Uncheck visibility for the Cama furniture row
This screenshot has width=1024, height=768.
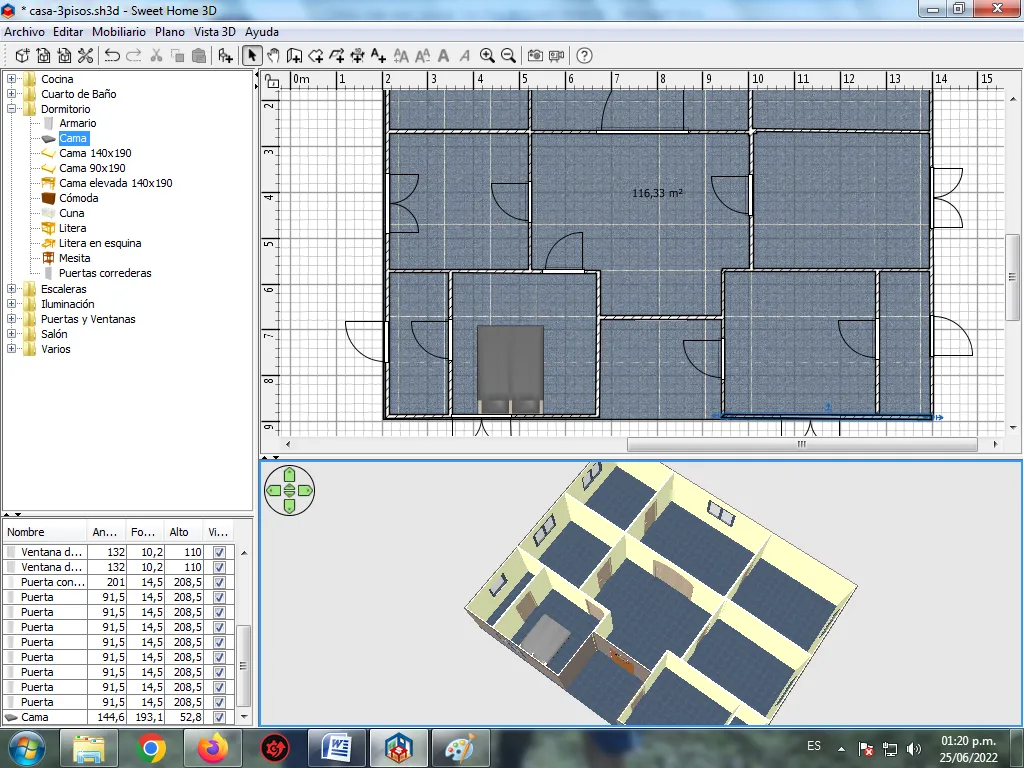click(x=219, y=717)
